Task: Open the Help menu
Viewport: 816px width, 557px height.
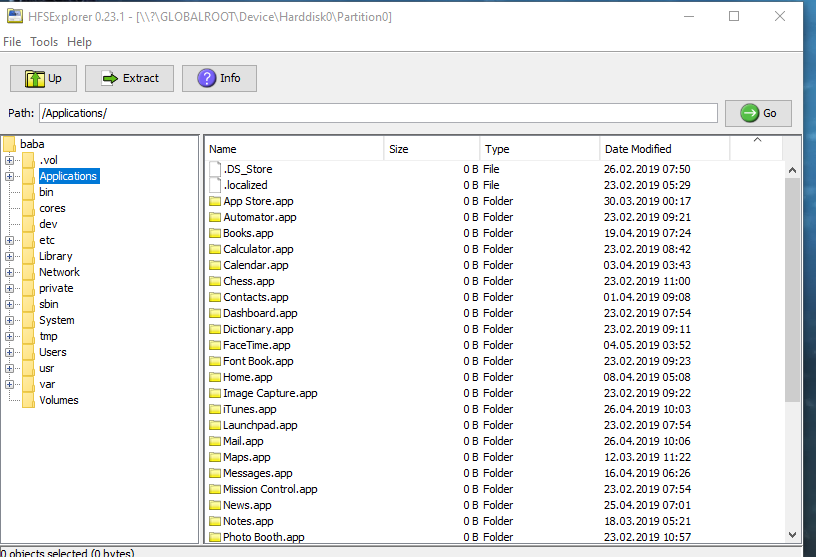Action: [79, 42]
